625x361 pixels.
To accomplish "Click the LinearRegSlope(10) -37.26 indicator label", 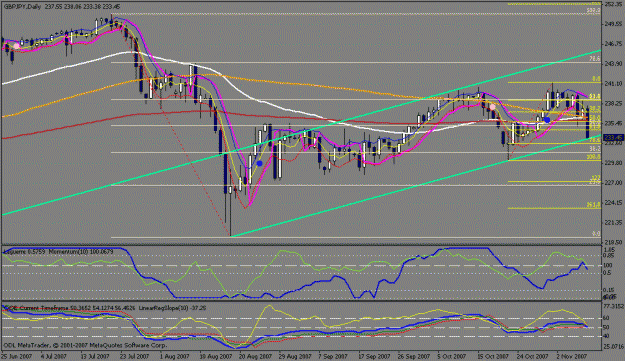I will [171, 308].
